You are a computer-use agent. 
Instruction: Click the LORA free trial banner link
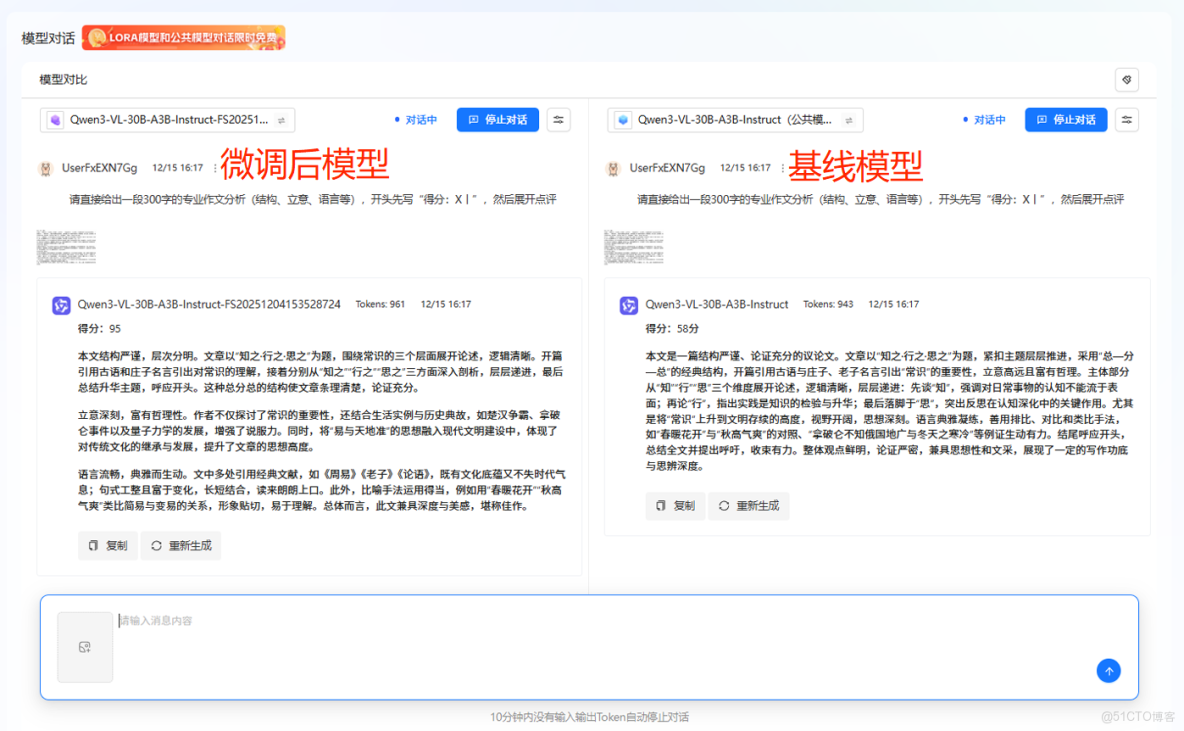pos(183,37)
